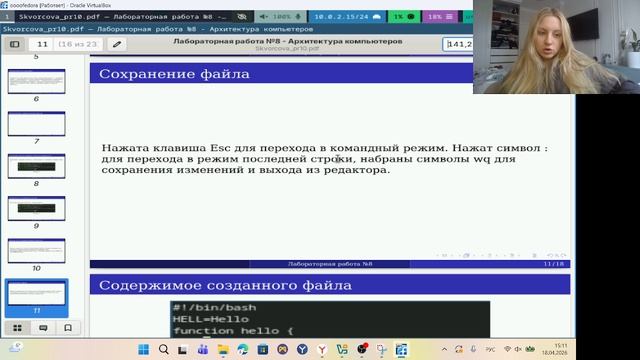Image resolution: width=640 pixels, height=360 pixels.
Task: Click slide heading 'Сохранение файла'
Action: coord(174,74)
